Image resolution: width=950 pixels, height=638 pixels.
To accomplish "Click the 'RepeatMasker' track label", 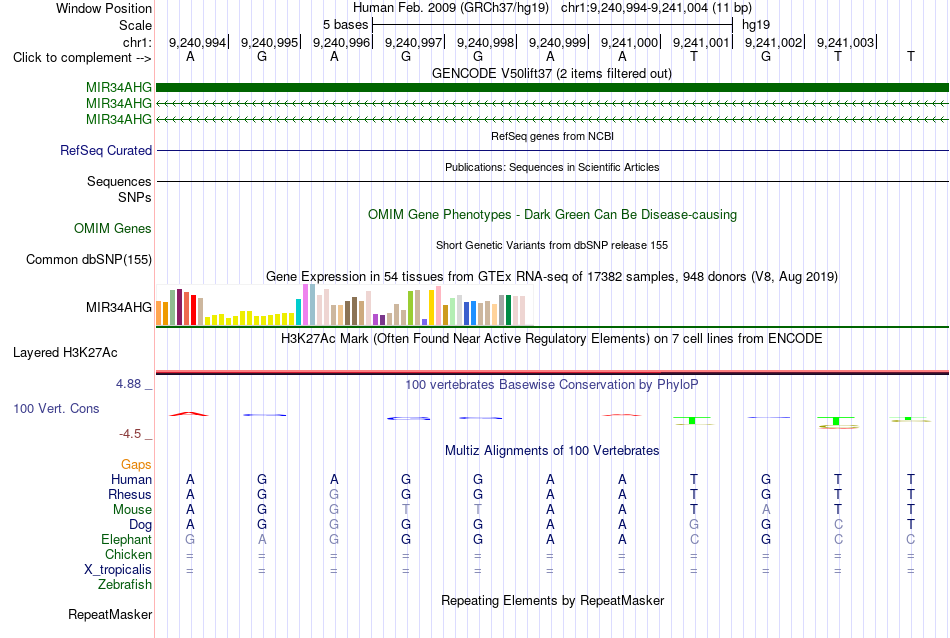I will pos(110,615).
